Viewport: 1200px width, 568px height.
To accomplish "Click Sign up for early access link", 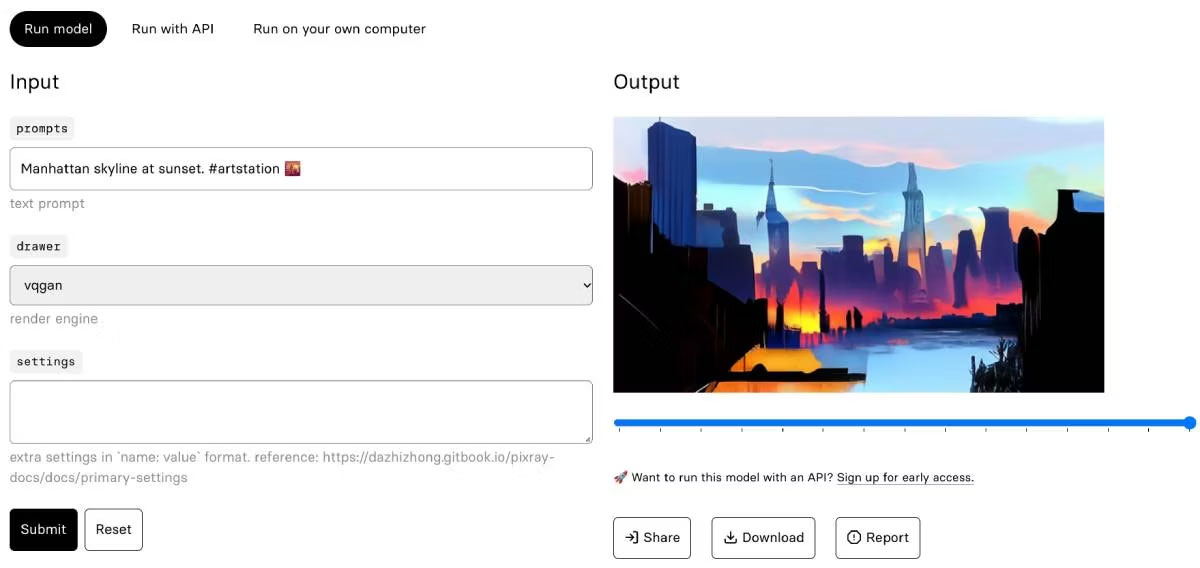I will coord(905,478).
